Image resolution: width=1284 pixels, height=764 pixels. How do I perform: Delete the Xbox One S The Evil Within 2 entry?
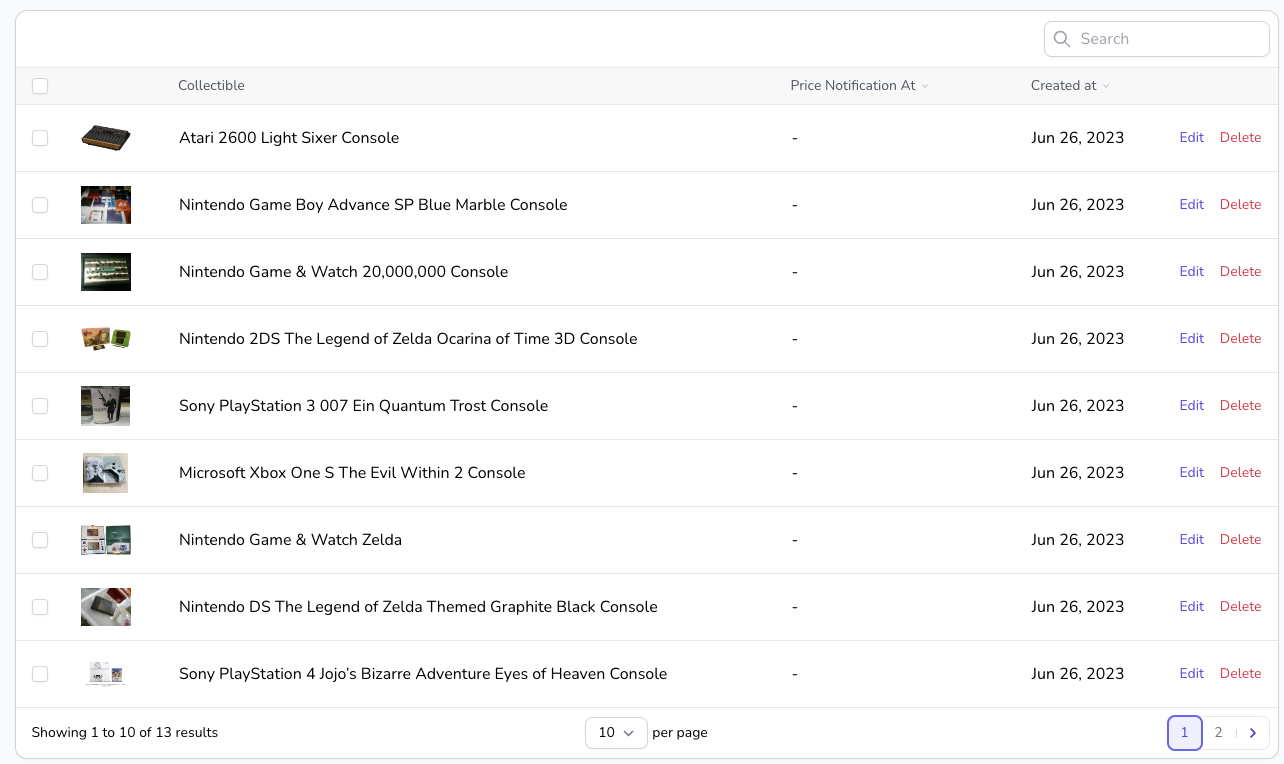[x=1241, y=473]
